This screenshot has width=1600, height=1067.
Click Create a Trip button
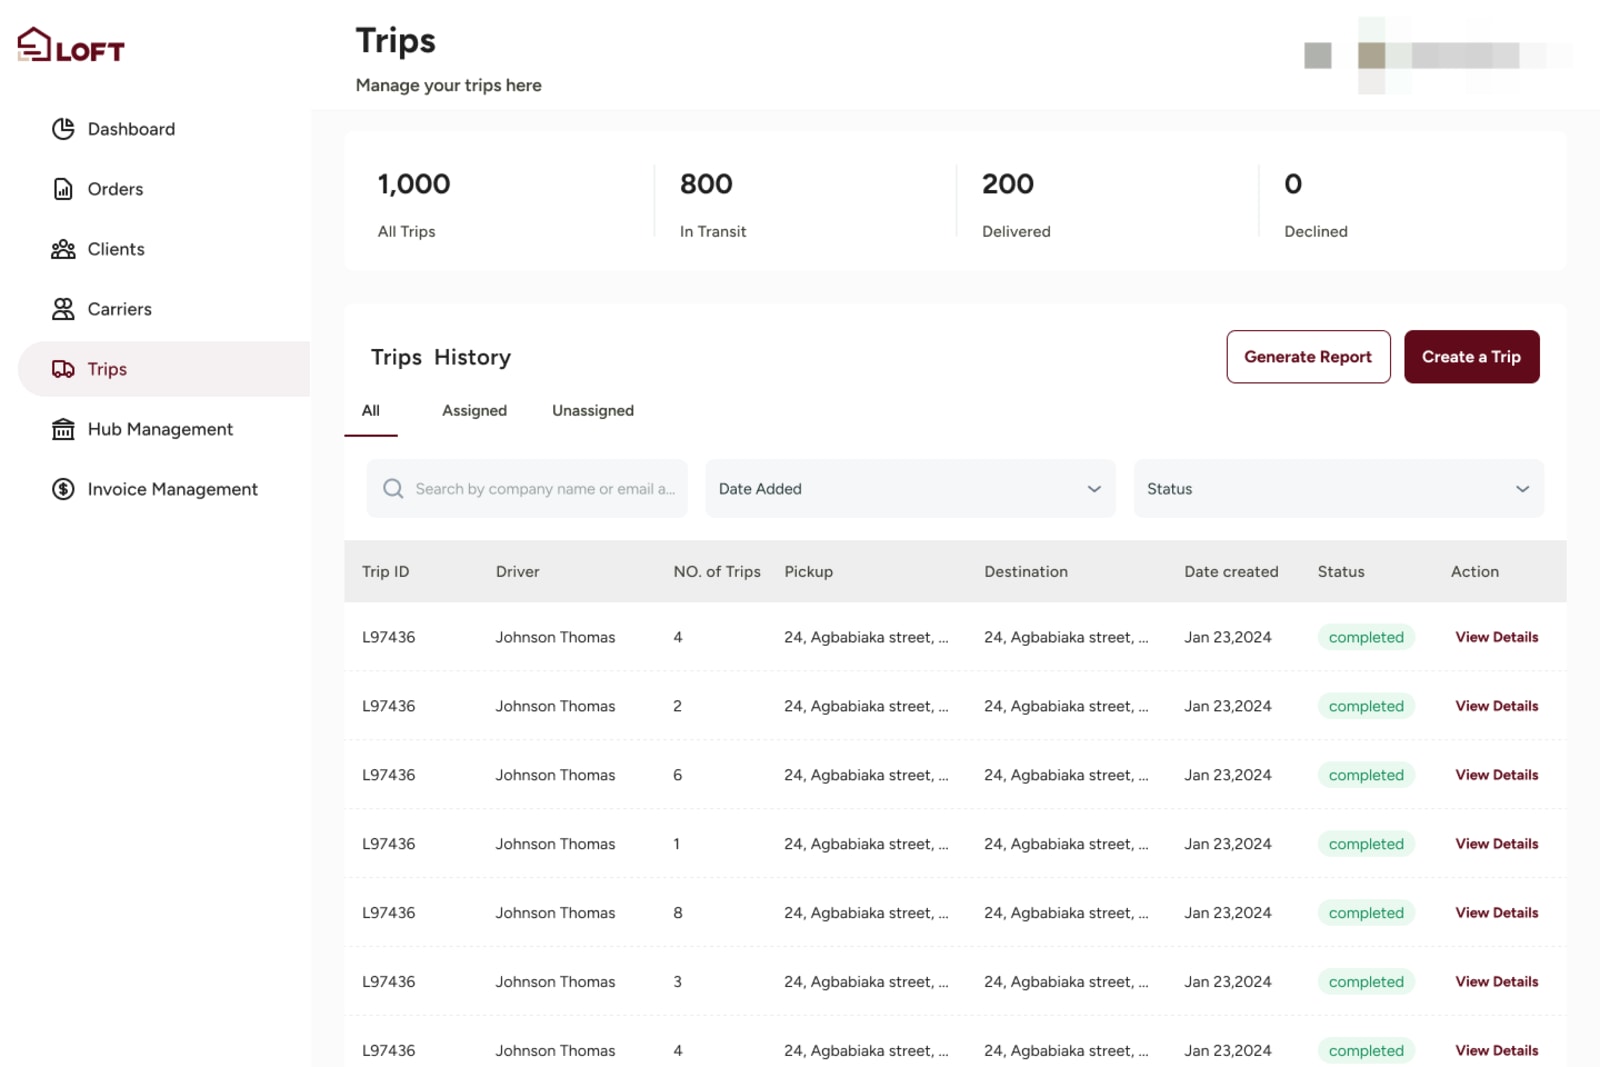click(x=1471, y=357)
